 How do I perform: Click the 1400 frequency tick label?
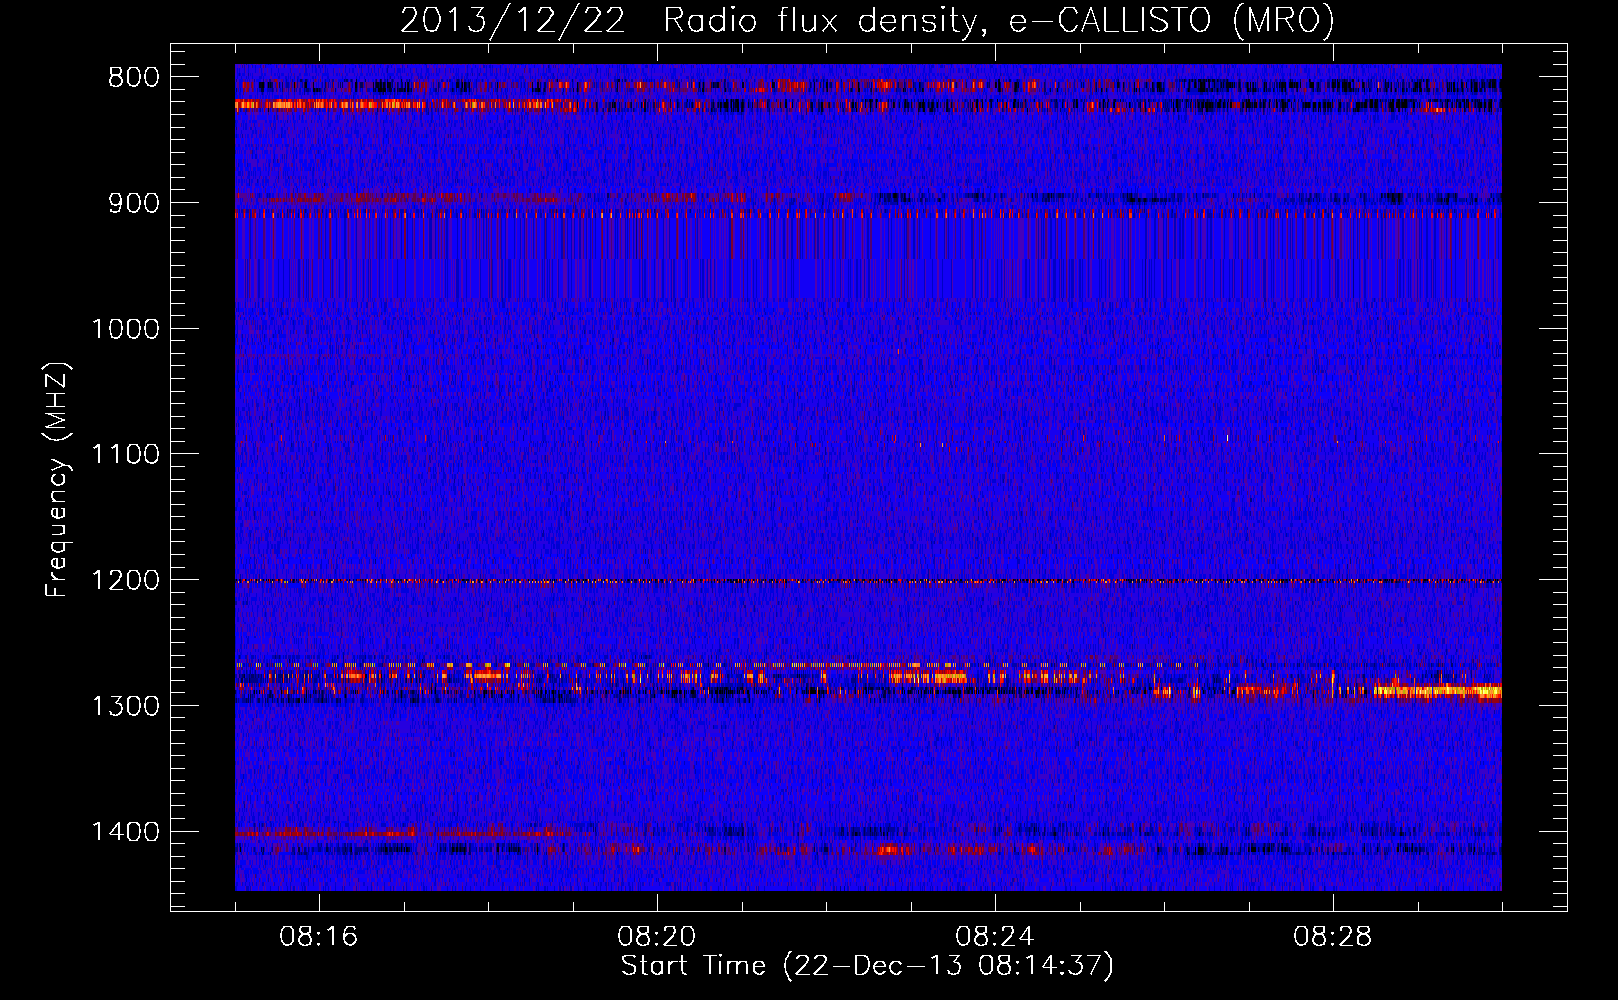(x=125, y=832)
